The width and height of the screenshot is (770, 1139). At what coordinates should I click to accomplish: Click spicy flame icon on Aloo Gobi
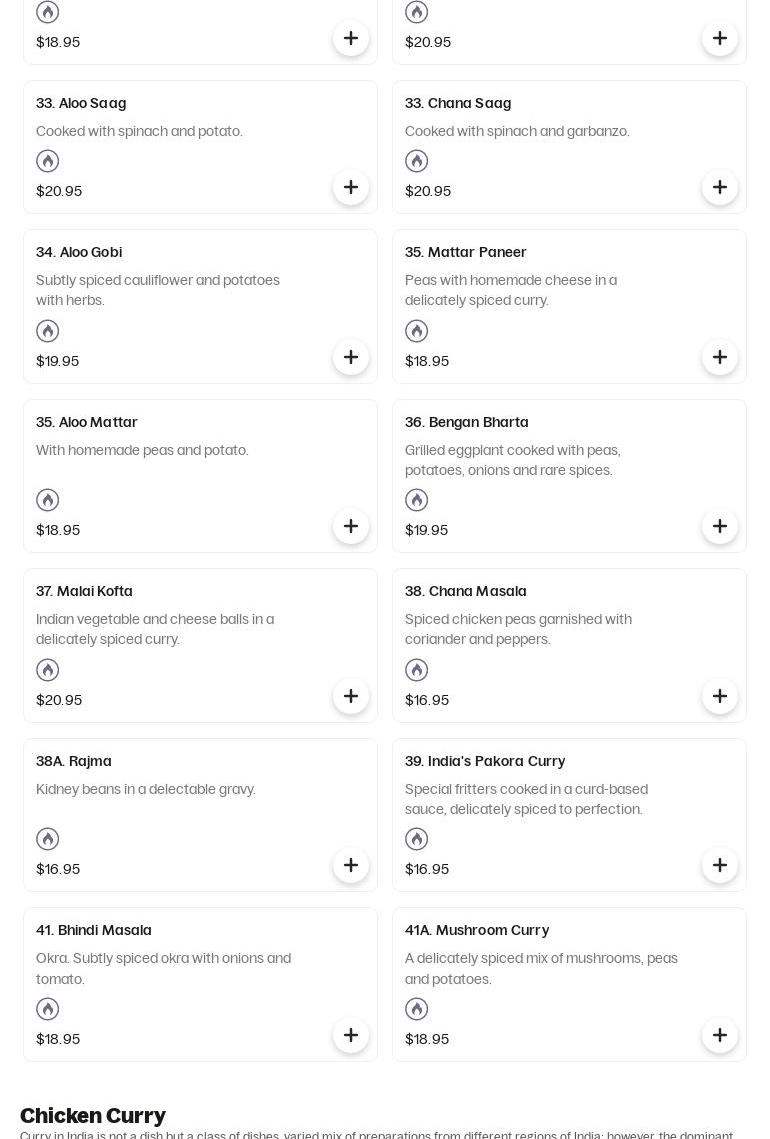48,331
